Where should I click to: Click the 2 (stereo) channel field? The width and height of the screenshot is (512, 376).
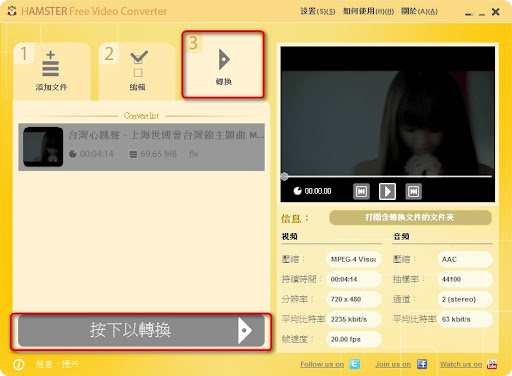[x=465, y=299]
